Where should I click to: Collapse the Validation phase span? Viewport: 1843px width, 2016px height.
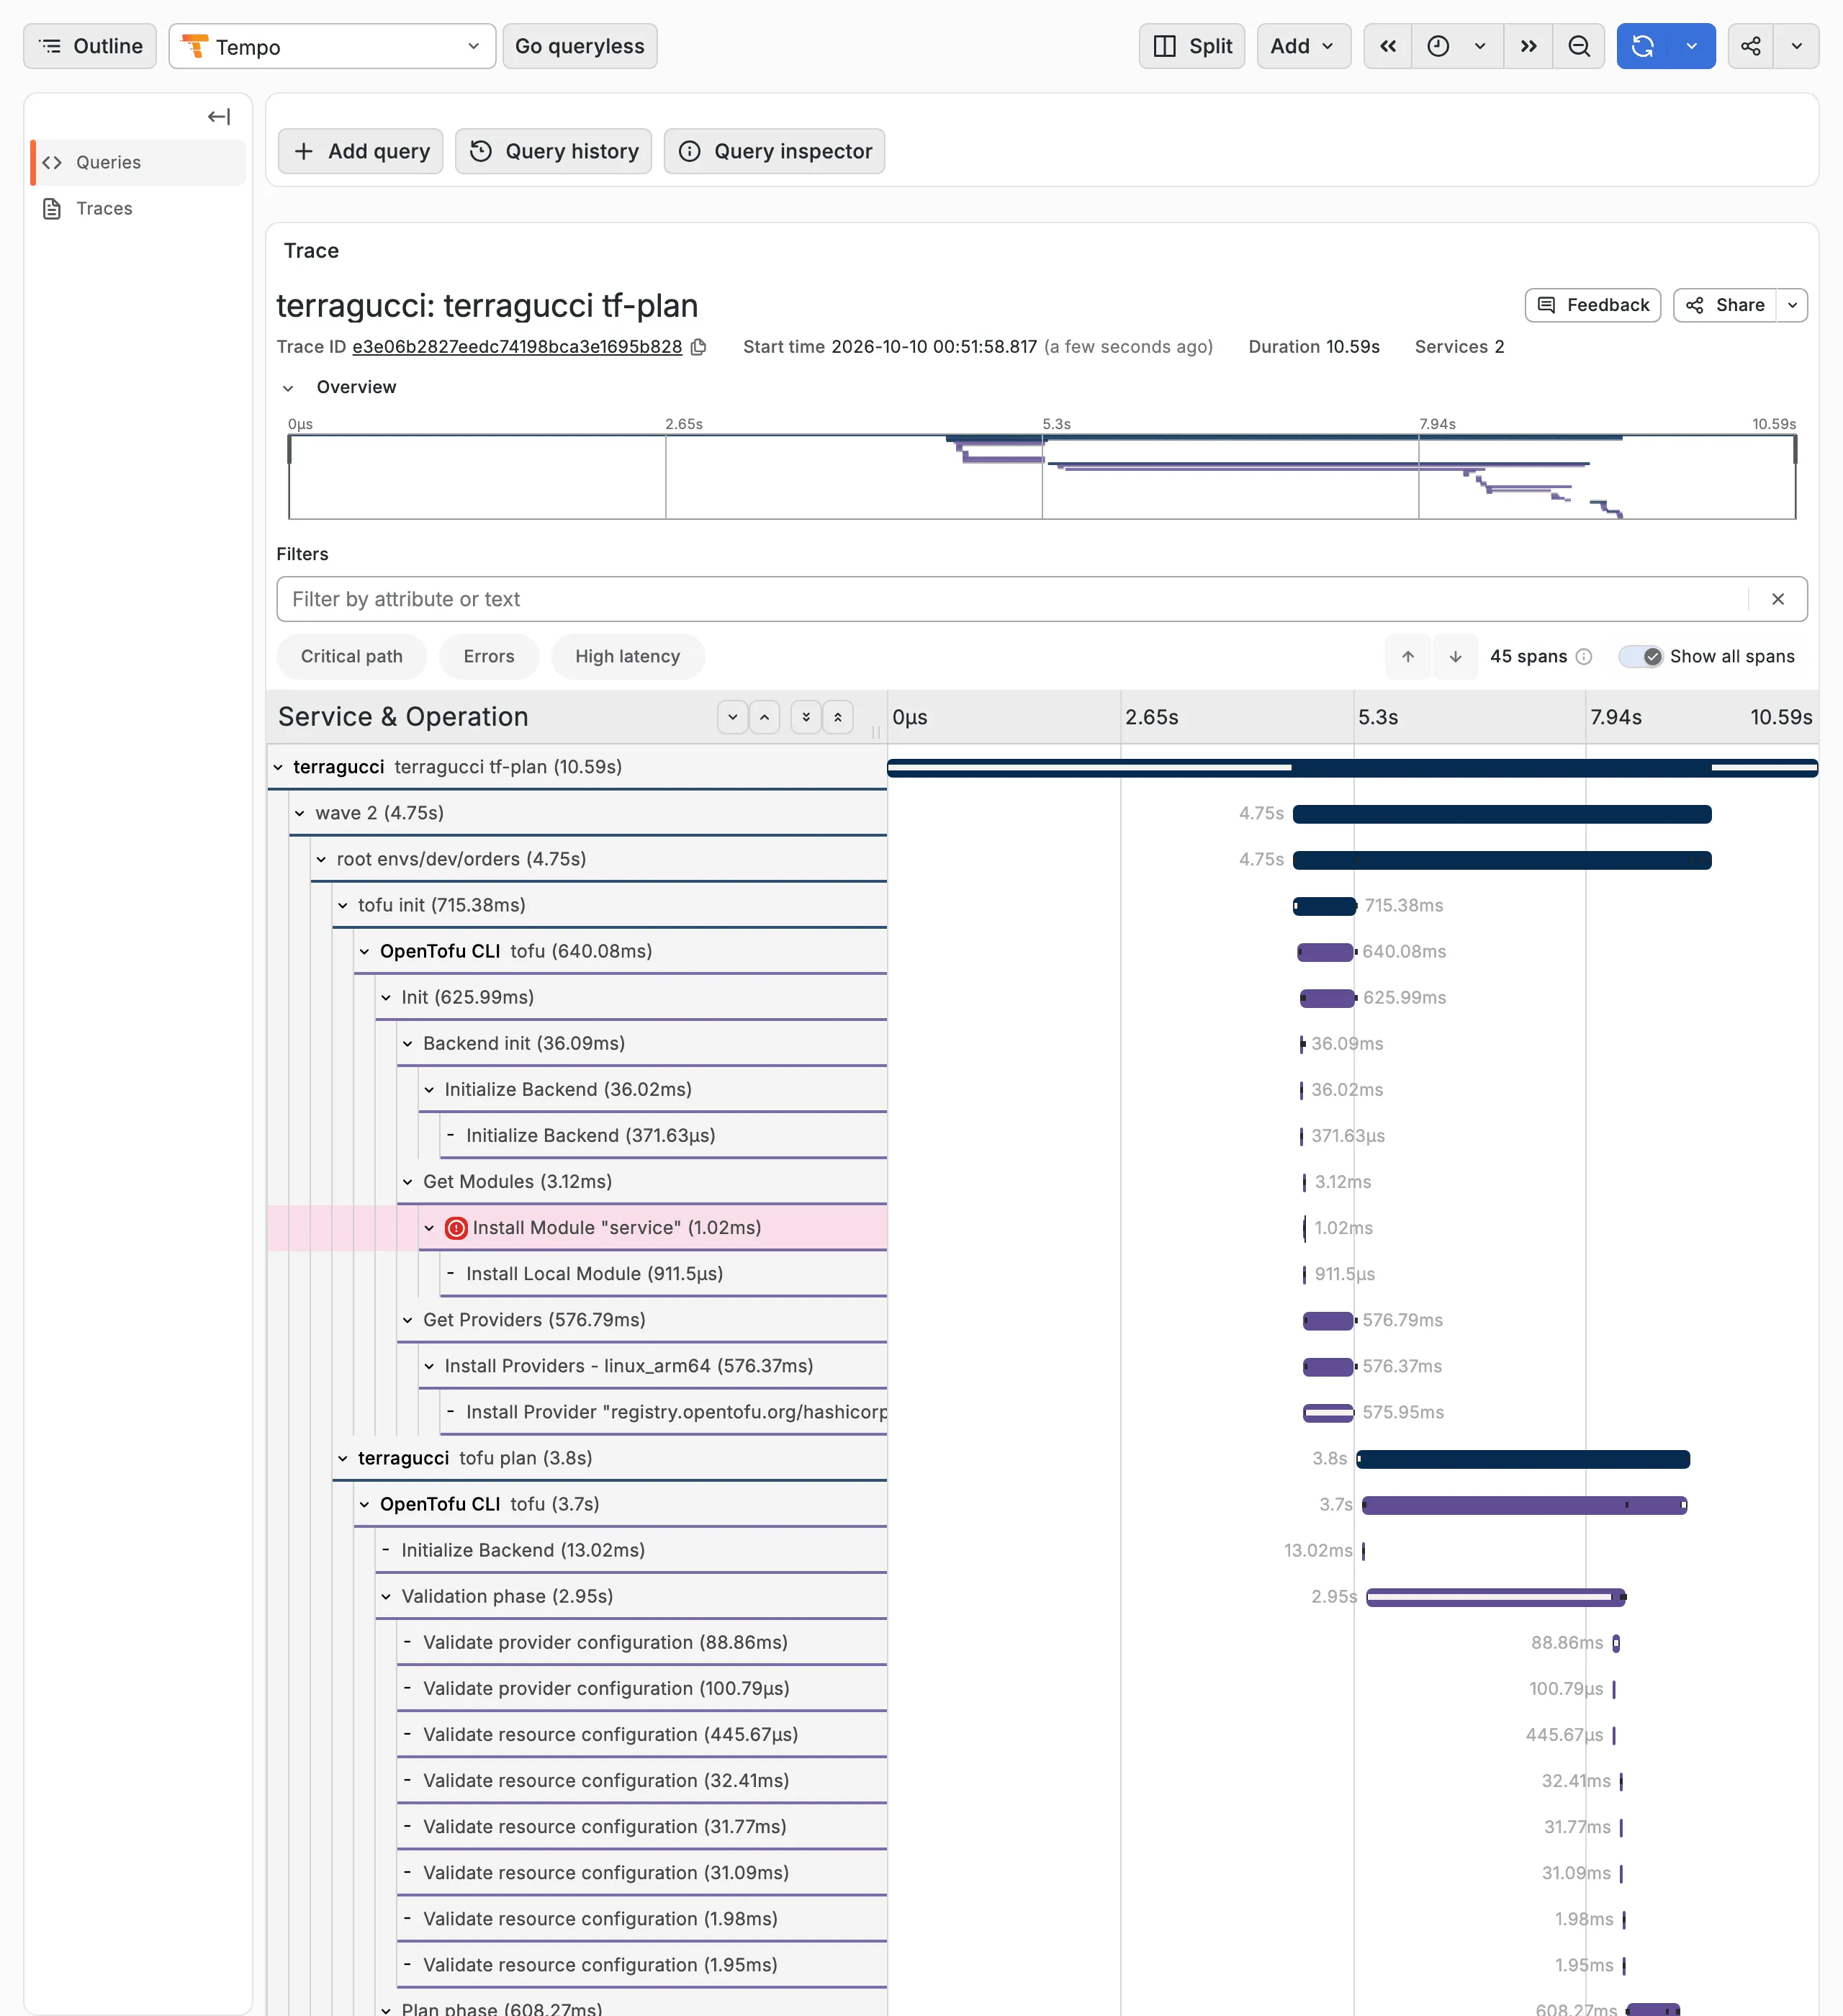point(386,1597)
